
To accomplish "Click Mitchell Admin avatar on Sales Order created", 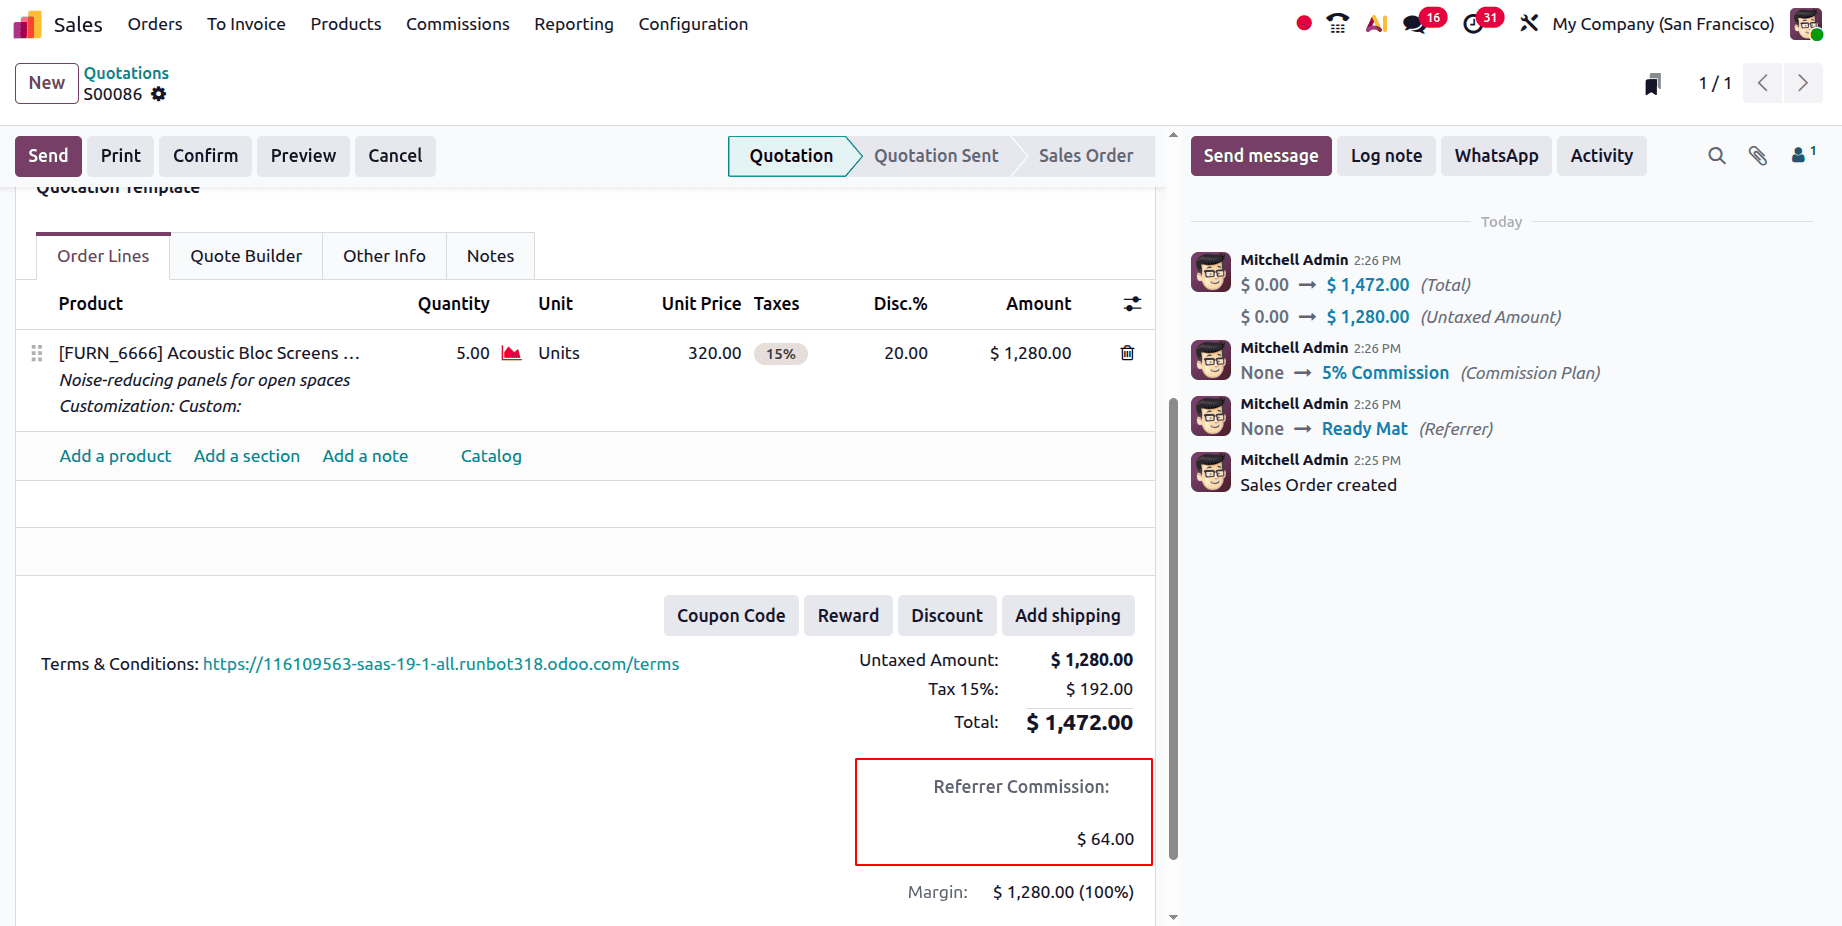I will coord(1211,472).
